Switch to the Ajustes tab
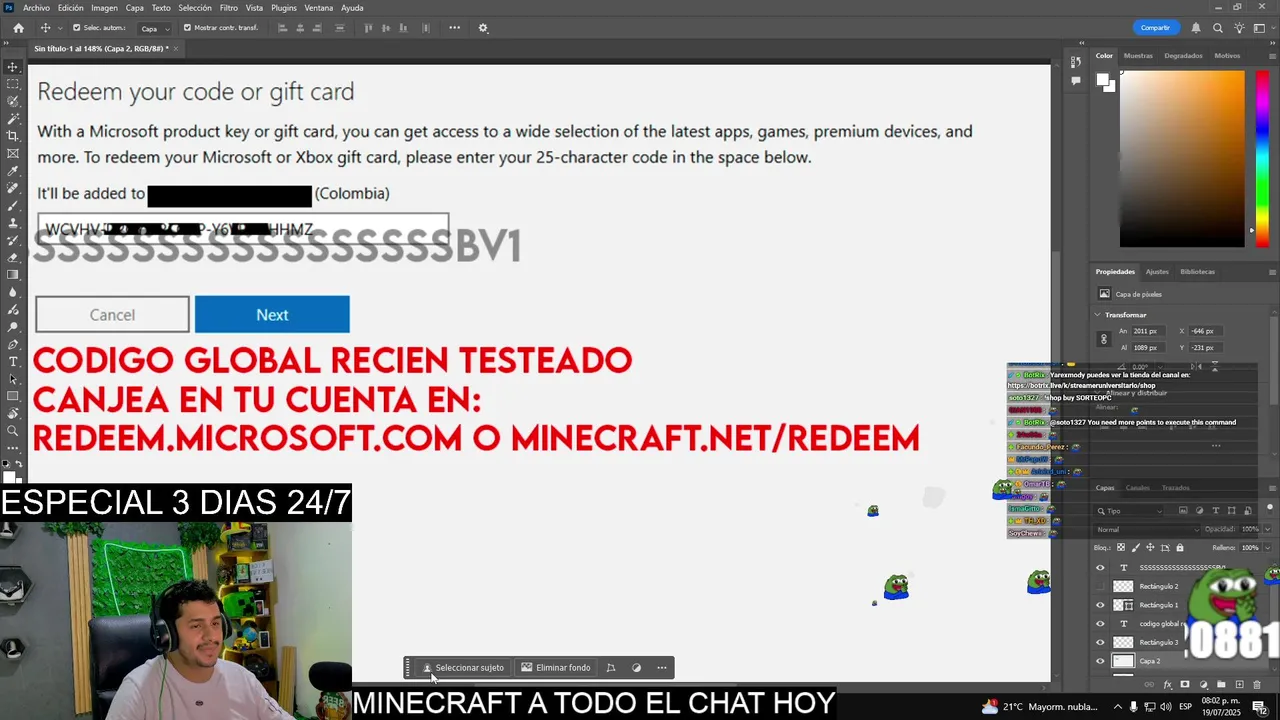The image size is (1280, 720). (x=1157, y=272)
